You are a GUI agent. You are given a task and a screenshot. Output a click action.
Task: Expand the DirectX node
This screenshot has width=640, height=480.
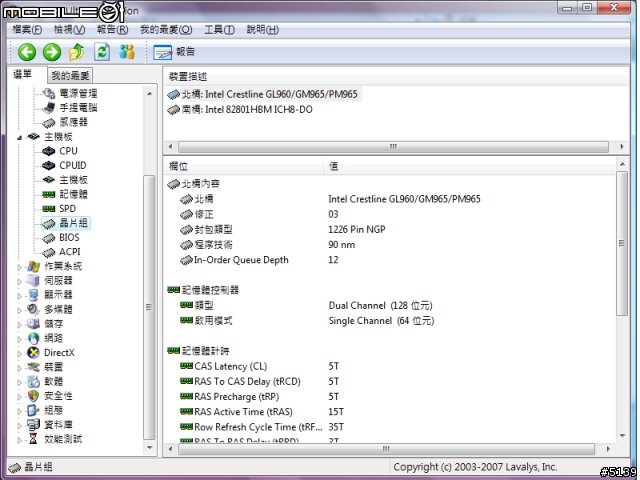click(19, 353)
